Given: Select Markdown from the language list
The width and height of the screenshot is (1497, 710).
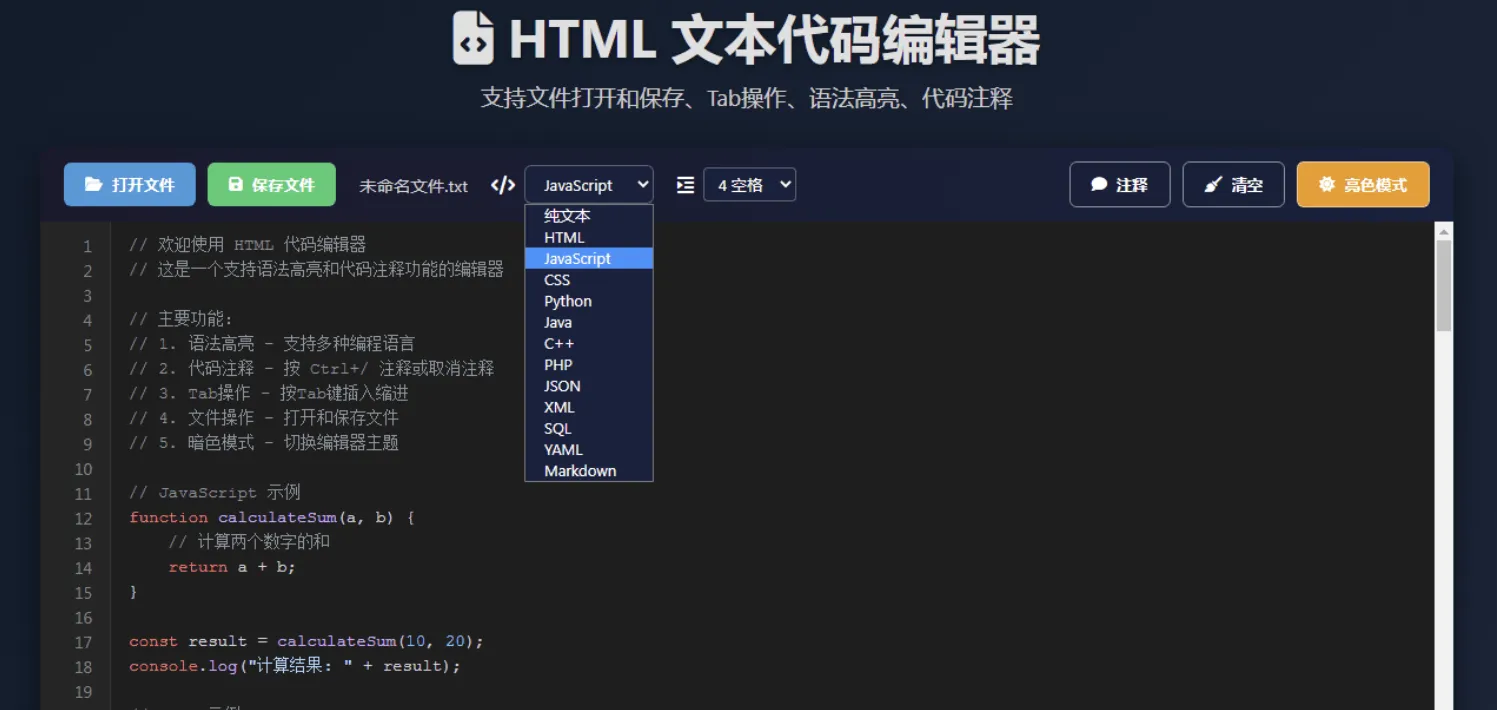Looking at the screenshot, I should pyautogui.click(x=579, y=470).
